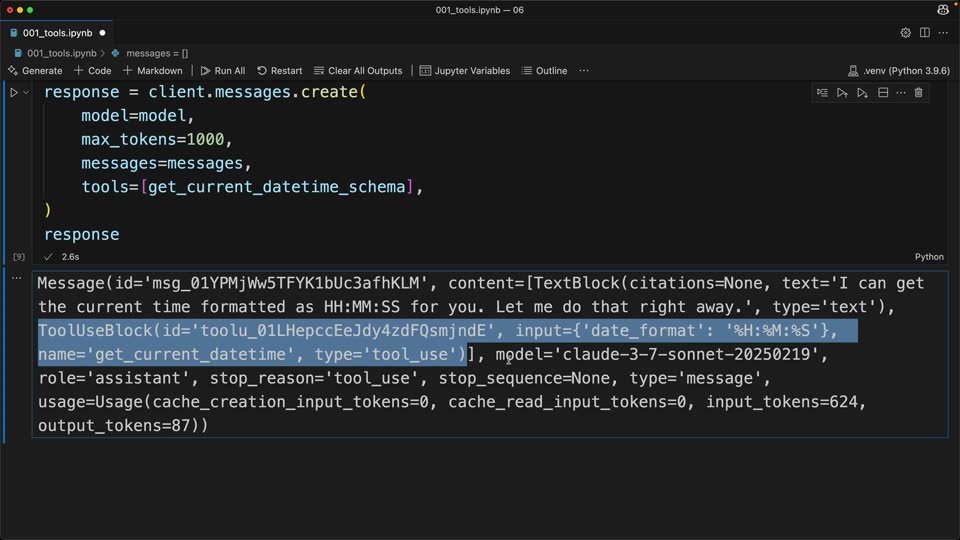
Task: Click 'claude-3-7-sonnet-20250219' model text
Action: tap(687, 354)
